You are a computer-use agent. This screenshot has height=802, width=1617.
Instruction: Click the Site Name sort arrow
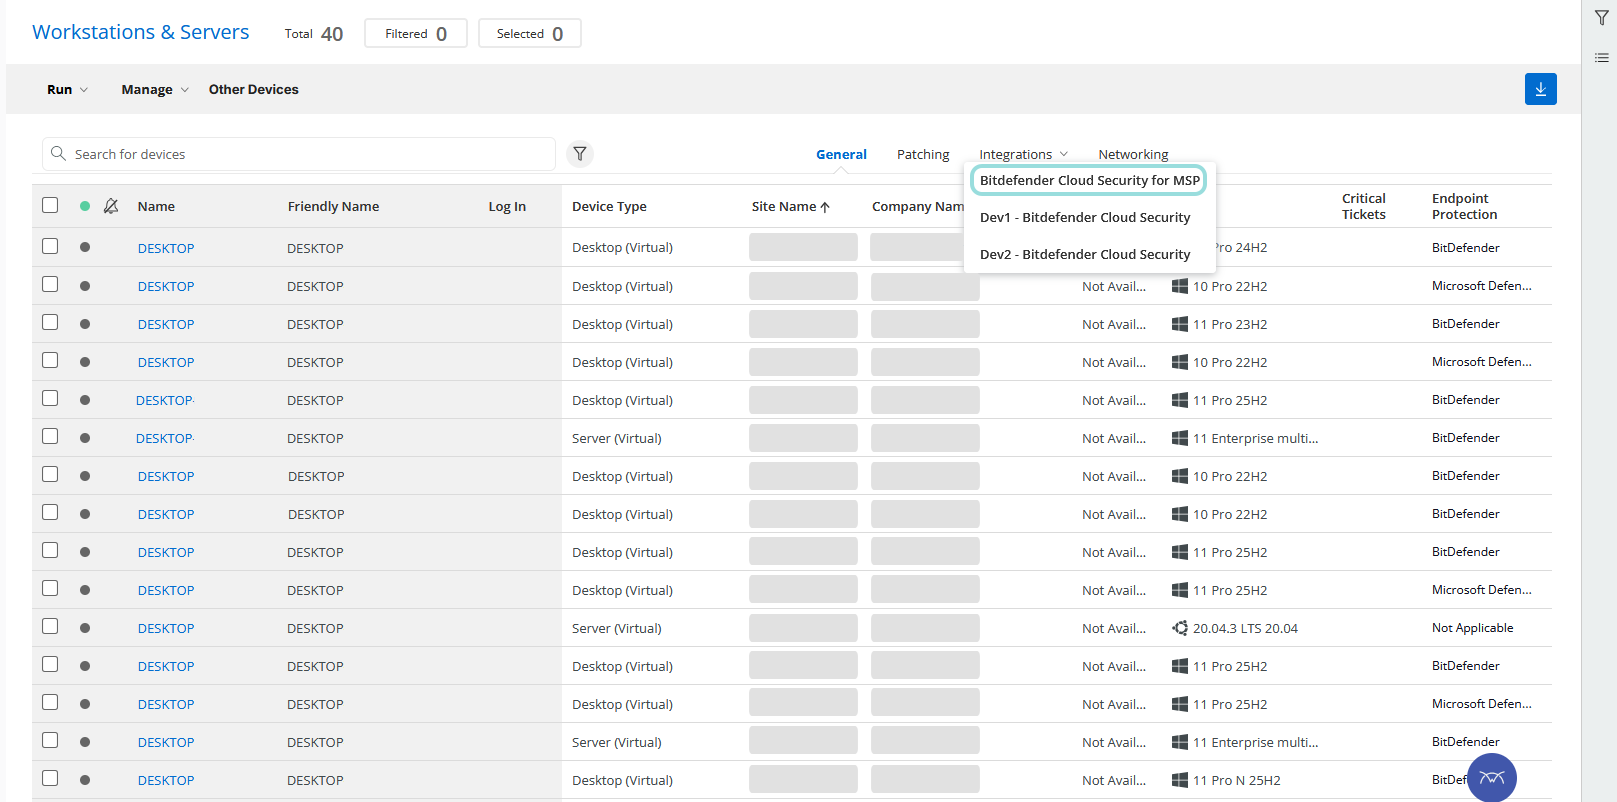825,207
